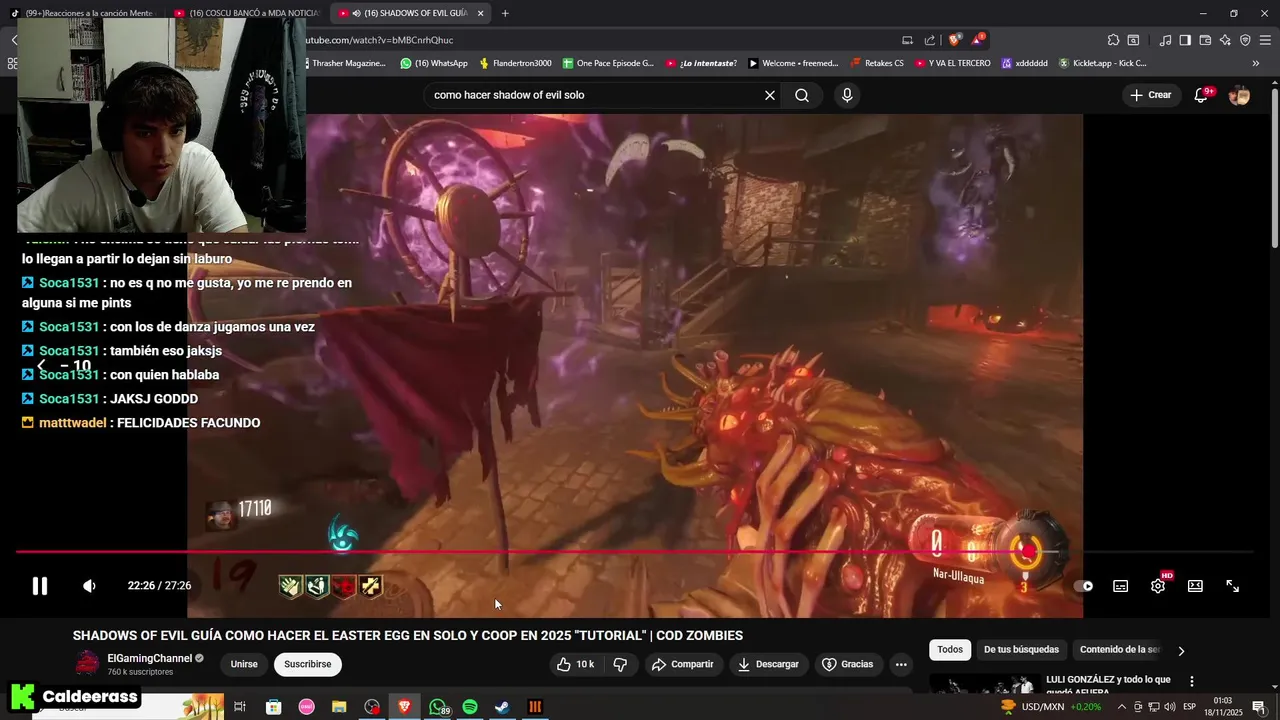The image size is (1280, 720).
Task: Open media control music note icon
Action: tap(1165, 40)
